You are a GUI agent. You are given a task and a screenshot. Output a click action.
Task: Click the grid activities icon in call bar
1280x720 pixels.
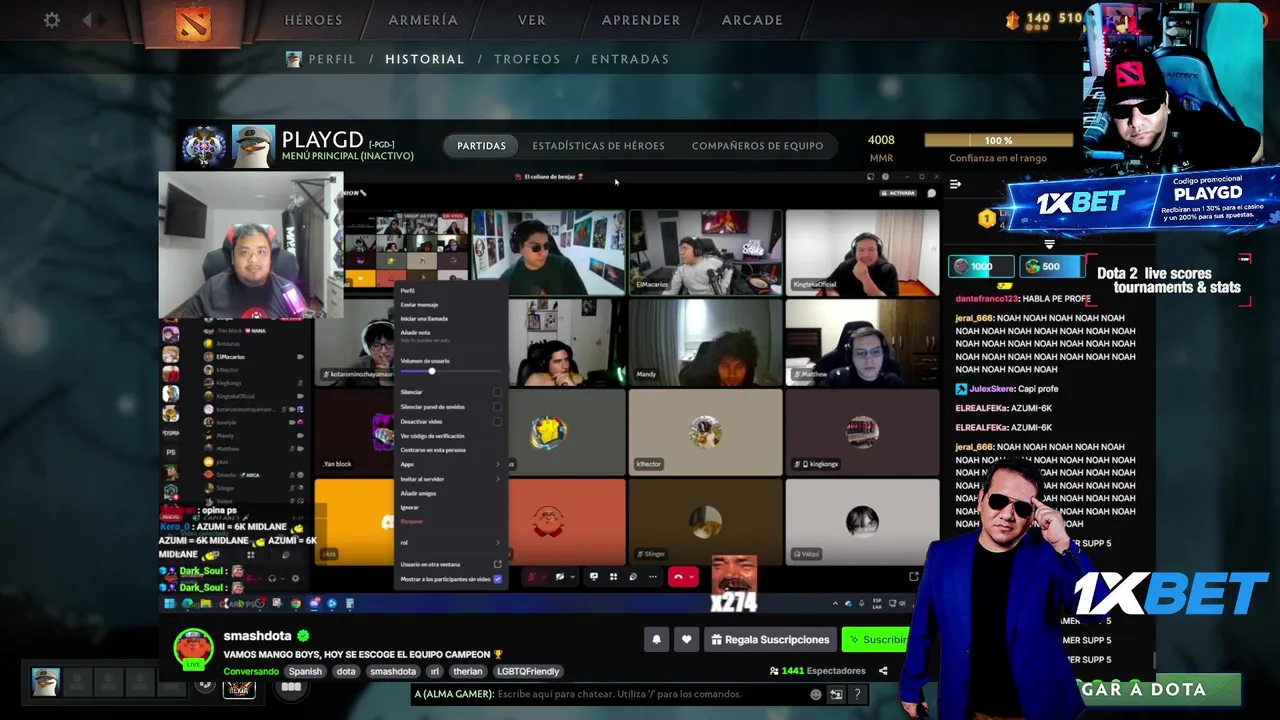pyautogui.click(x=613, y=577)
